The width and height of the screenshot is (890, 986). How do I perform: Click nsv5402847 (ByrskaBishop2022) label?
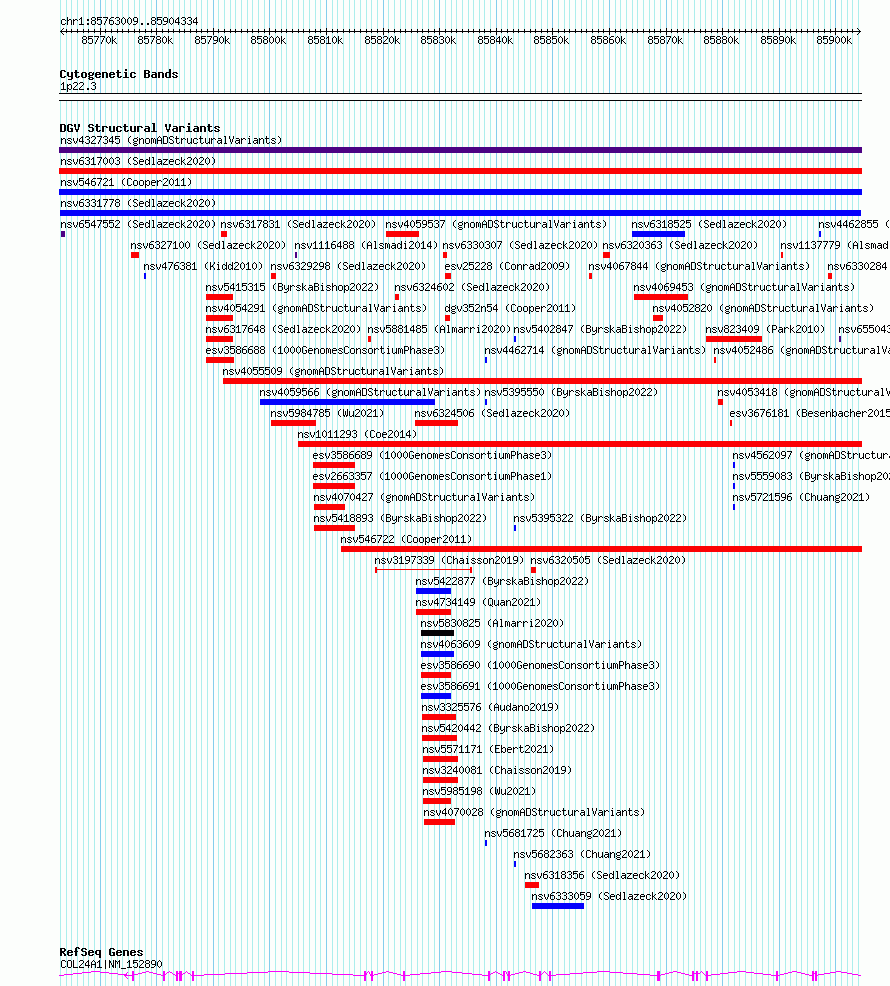pyautogui.click(x=600, y=329)
